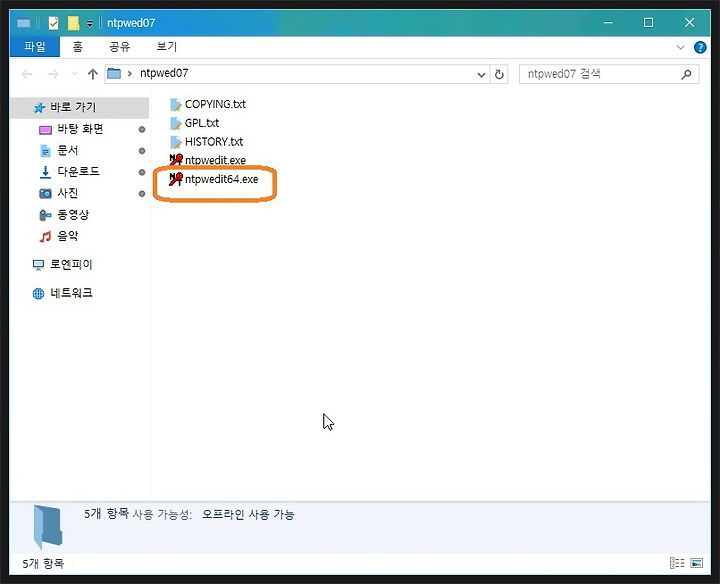Image resolution: width=720 pixels, height=584 pixels.
Task: Click ntpwed07 in the address bar
Action: click(164, 73)
